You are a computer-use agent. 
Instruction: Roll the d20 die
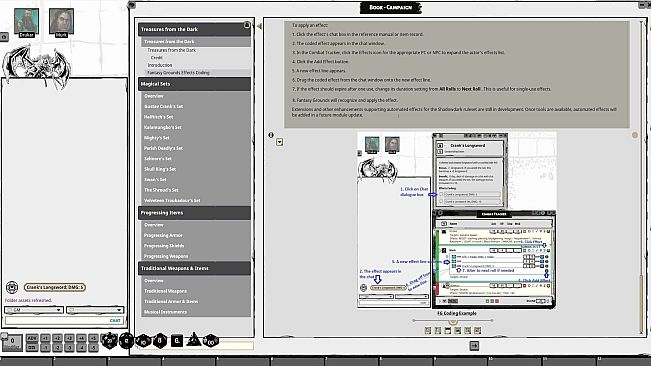pyautogui.click(x=110, y=340)
